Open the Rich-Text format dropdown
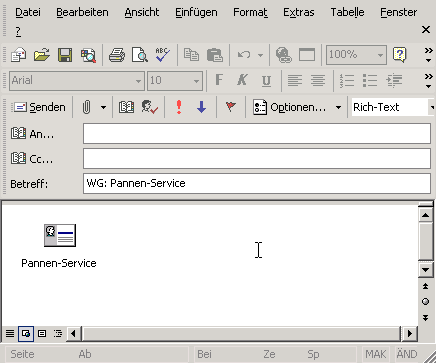This screenshot has width=436, height=363. pos(432,107)
